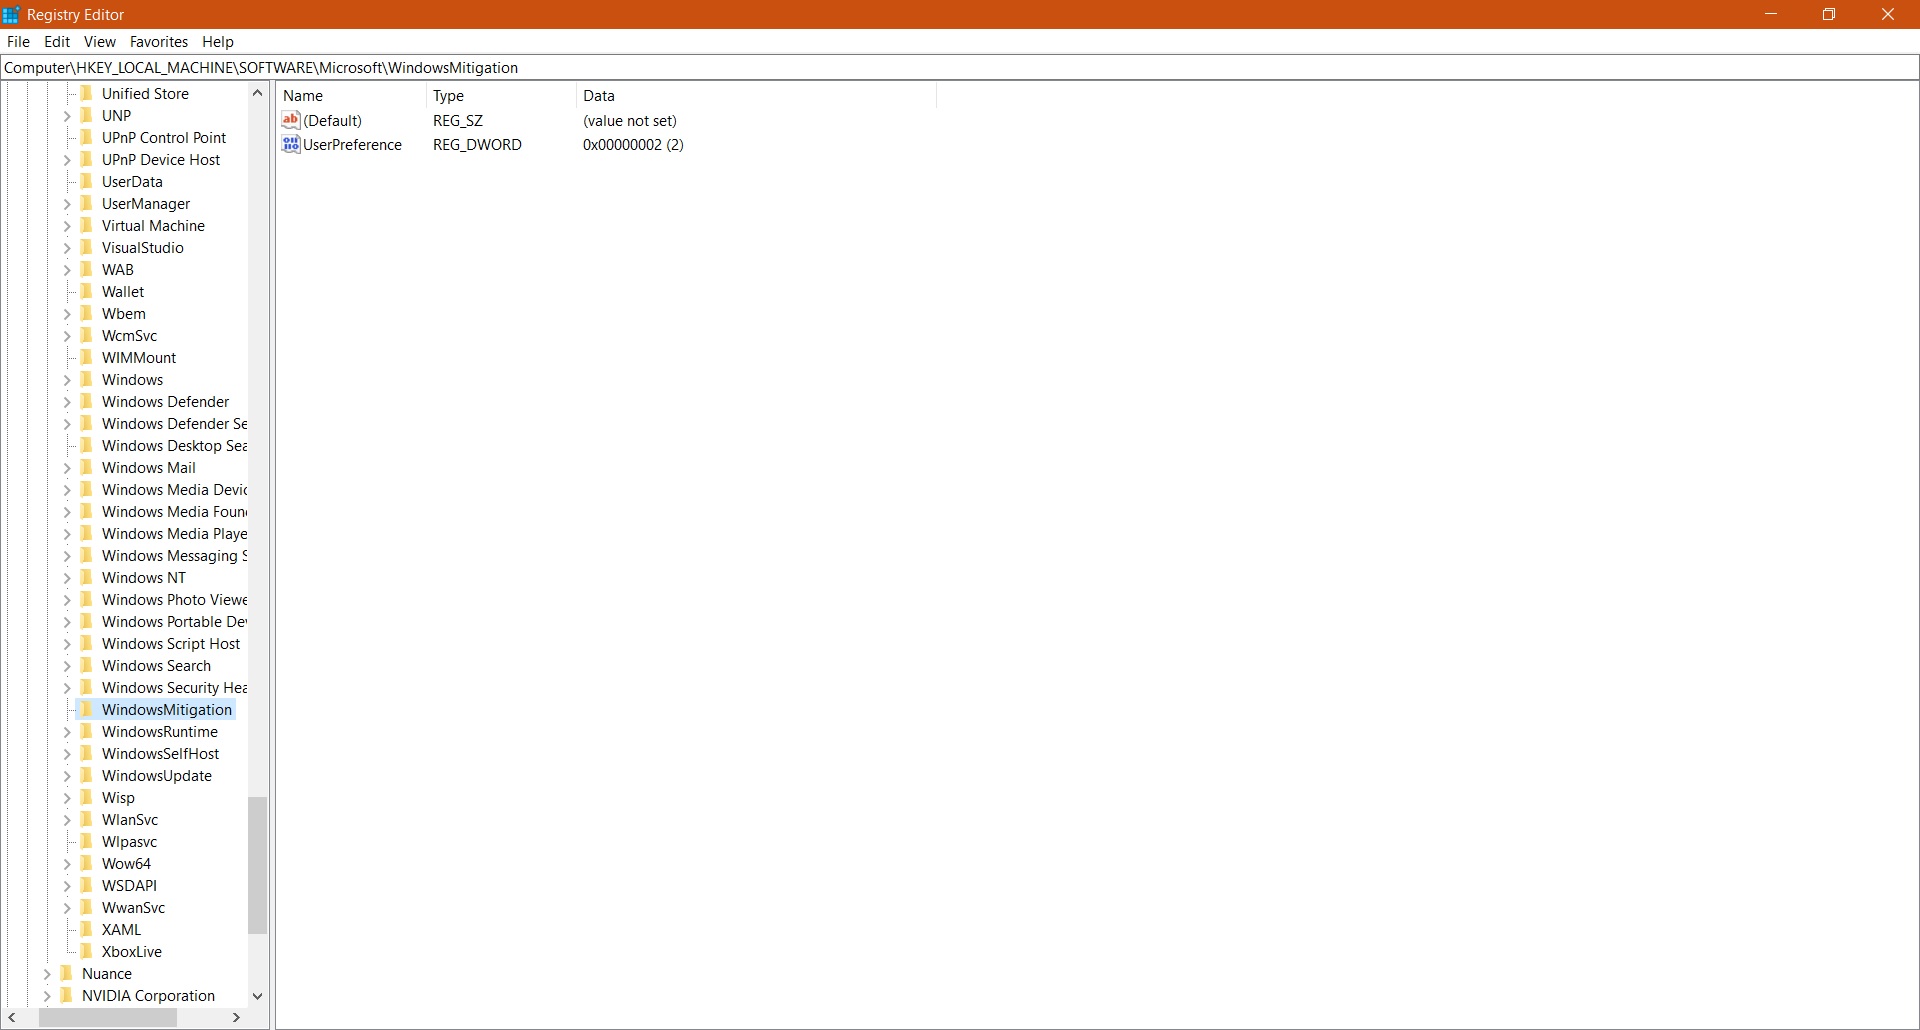Click the Nuance folder icon
The width and height of the screenshot is (1920, 1030).
coord(66,974)
